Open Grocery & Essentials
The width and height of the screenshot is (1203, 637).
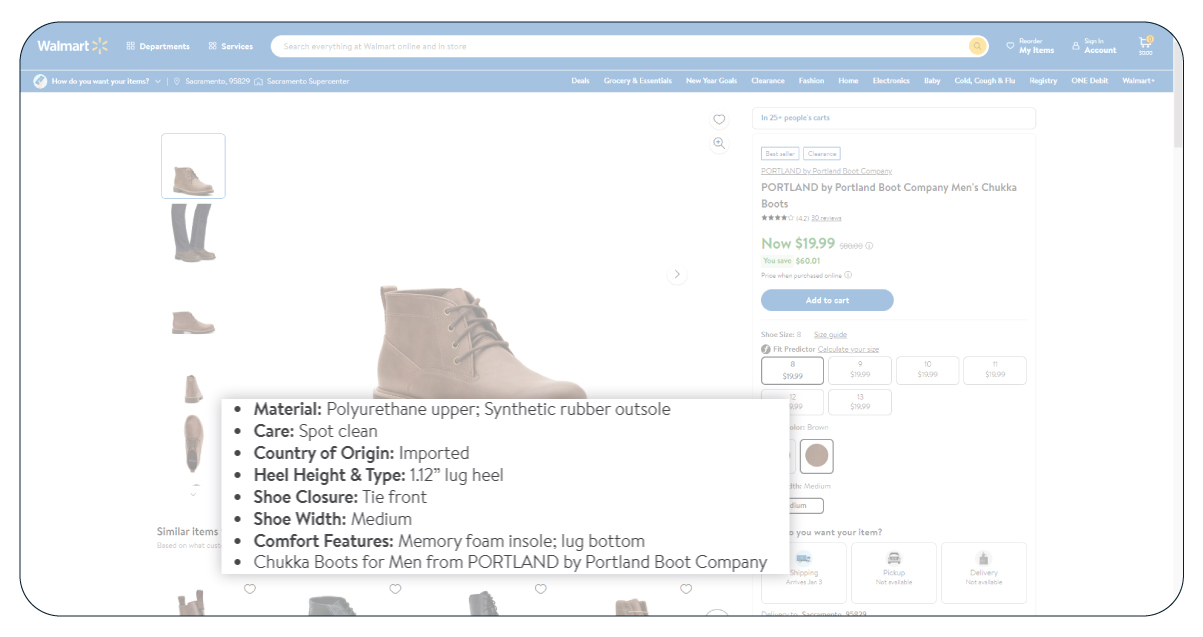[x=638, y=81]
